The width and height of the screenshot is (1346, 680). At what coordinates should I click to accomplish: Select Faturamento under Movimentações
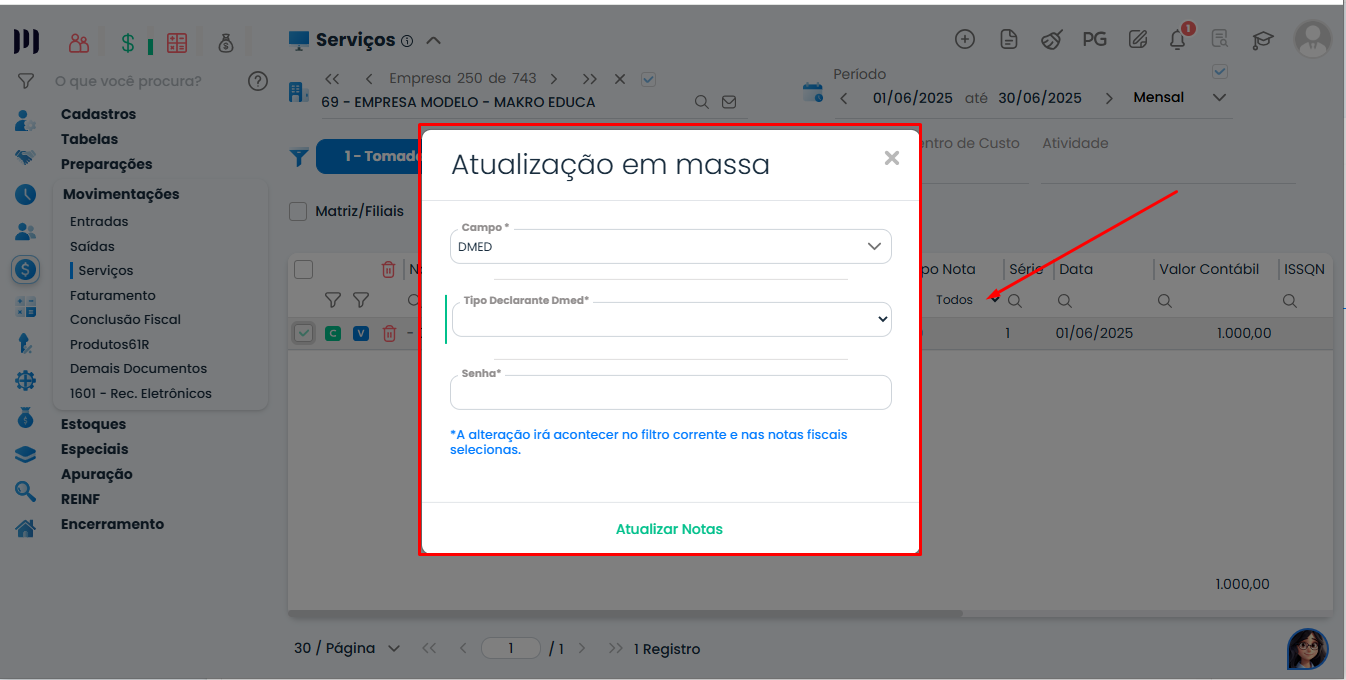113,295
